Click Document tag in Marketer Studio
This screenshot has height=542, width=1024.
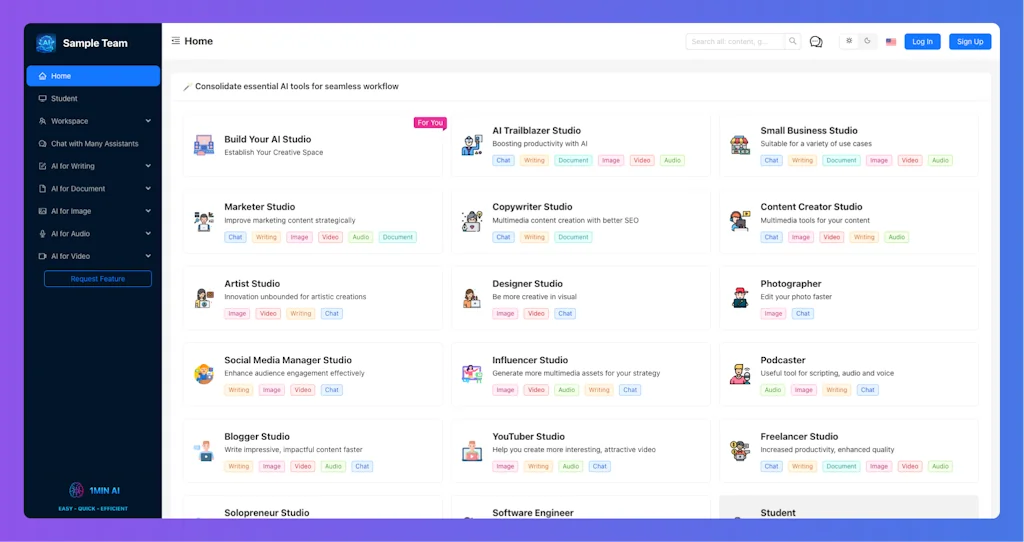398,238
